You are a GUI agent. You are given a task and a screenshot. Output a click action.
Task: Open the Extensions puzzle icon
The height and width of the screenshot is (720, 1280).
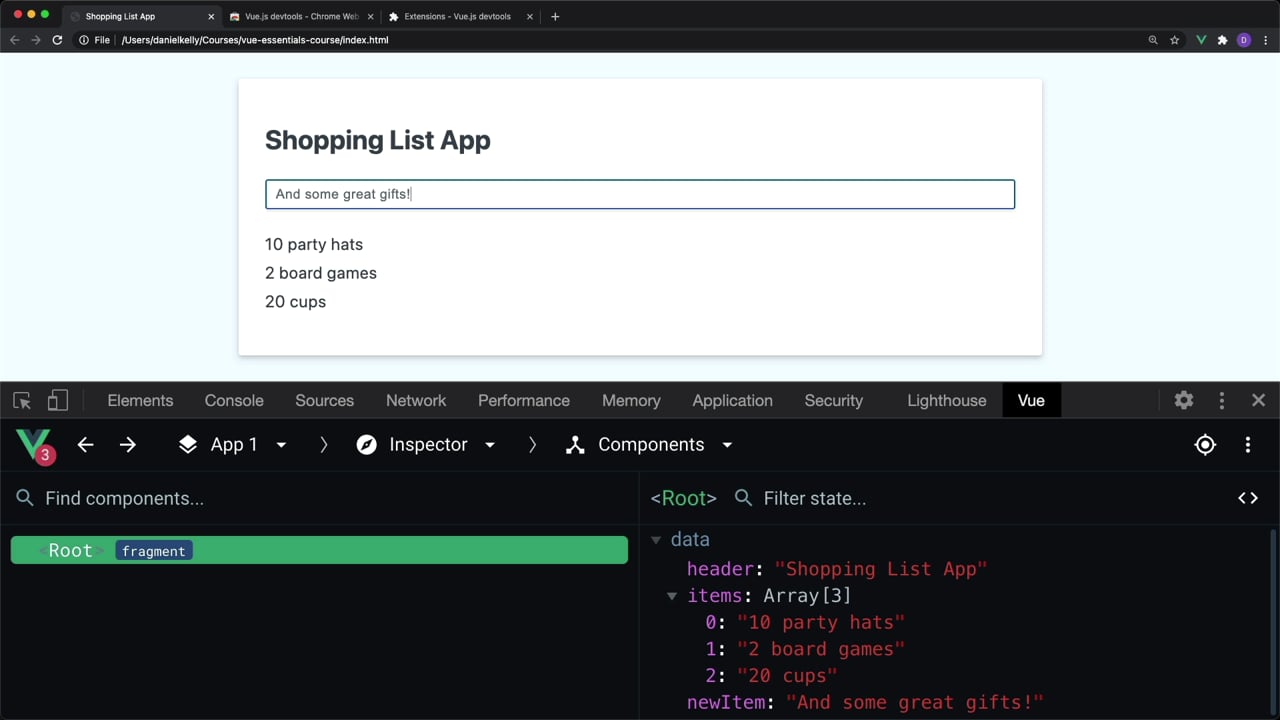[x=1222, y=40]
